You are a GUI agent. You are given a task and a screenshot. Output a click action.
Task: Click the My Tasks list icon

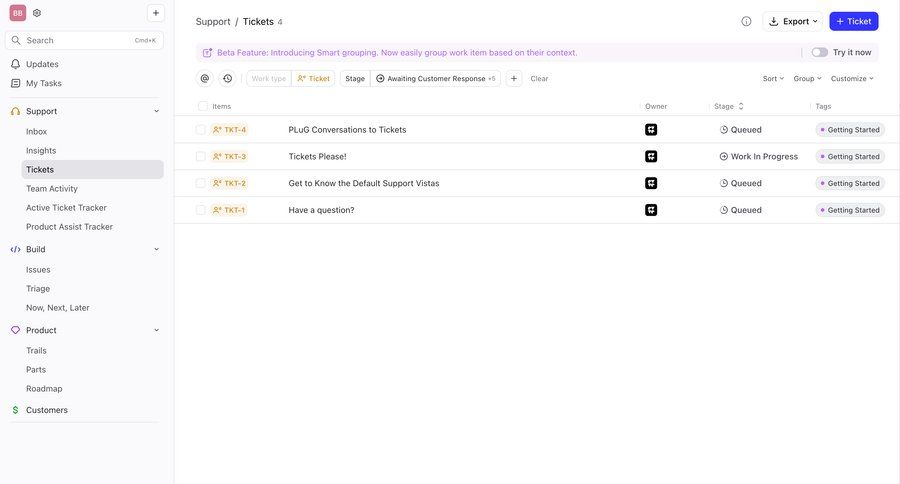pyautogui.click(x=15, y=83)
